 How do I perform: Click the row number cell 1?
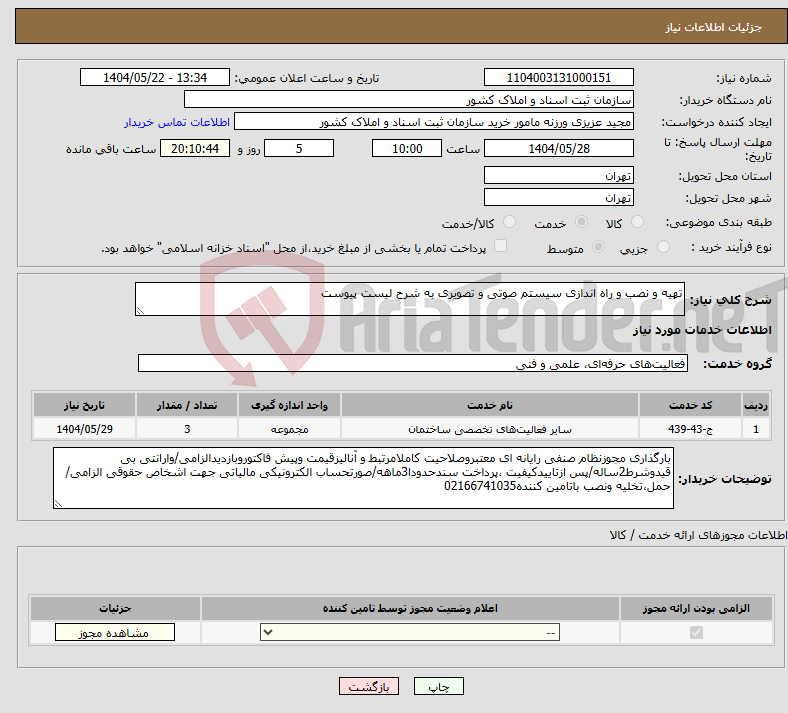click(756, 429)
